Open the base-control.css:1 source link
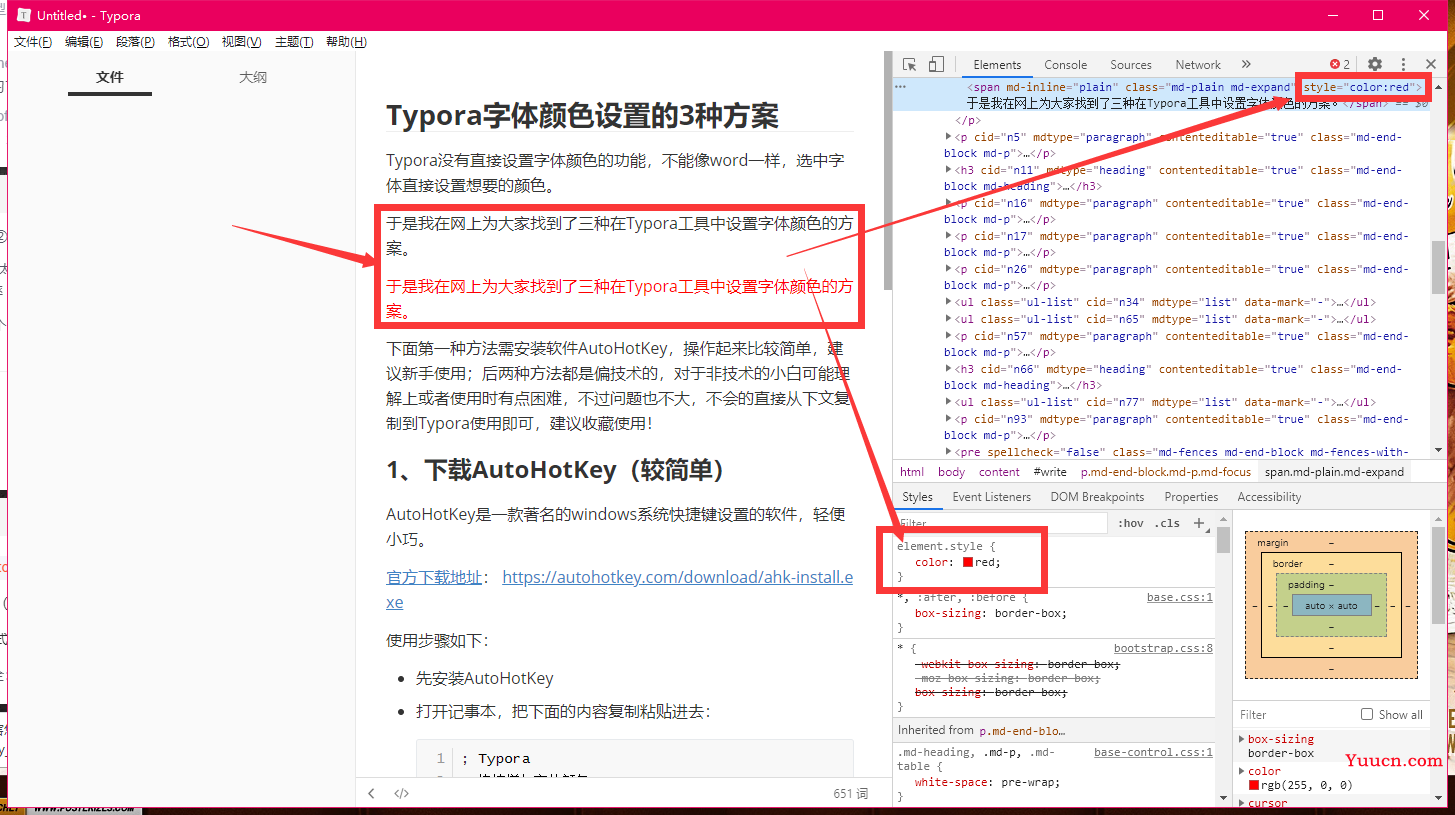The image size is (1455, 815). click(1154, 752)
